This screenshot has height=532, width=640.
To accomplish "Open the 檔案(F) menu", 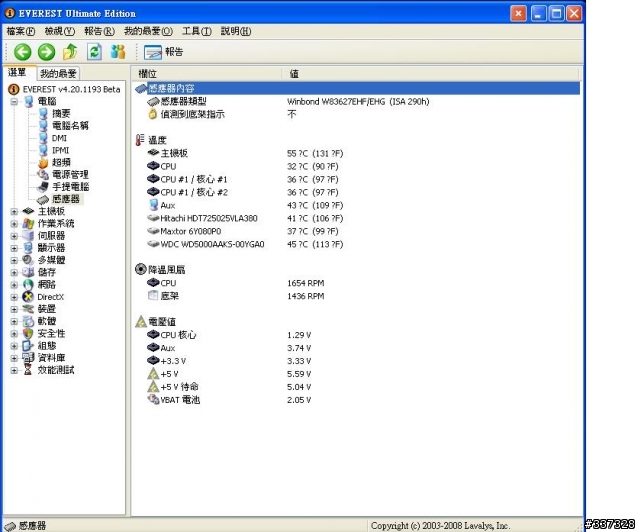I will click(x=21, y=31).
